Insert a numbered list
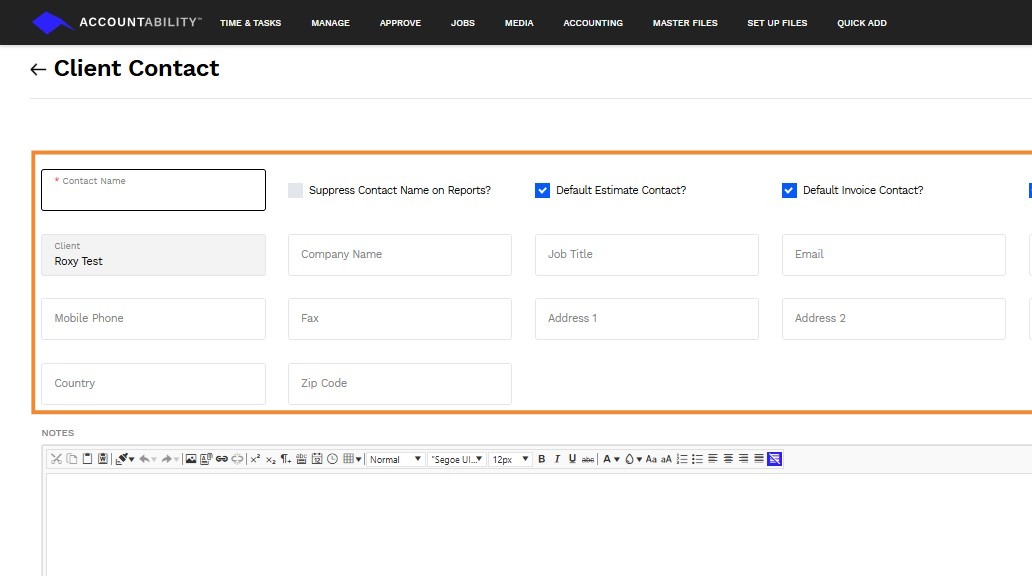The width and height of the screenshot is (1032, 576). tap(682, 459)
